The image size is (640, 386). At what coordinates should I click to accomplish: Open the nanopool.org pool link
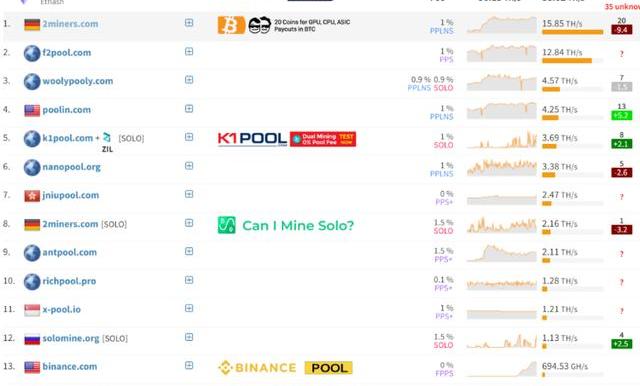point(71,167)
